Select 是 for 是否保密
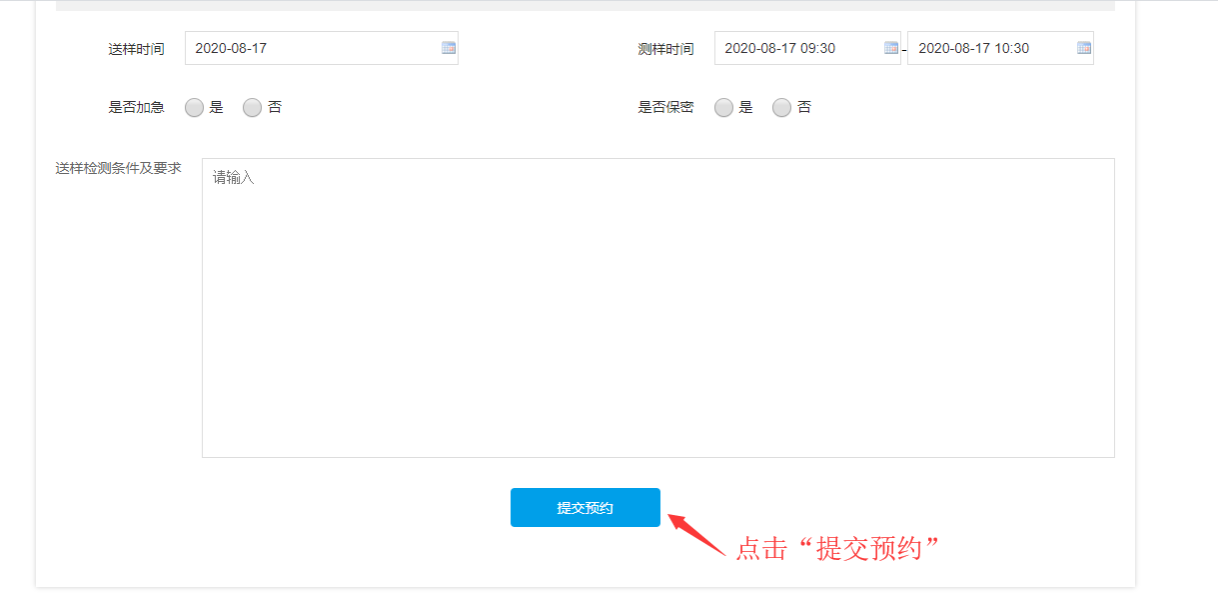 pyautogui.click(x=724, y=108)
